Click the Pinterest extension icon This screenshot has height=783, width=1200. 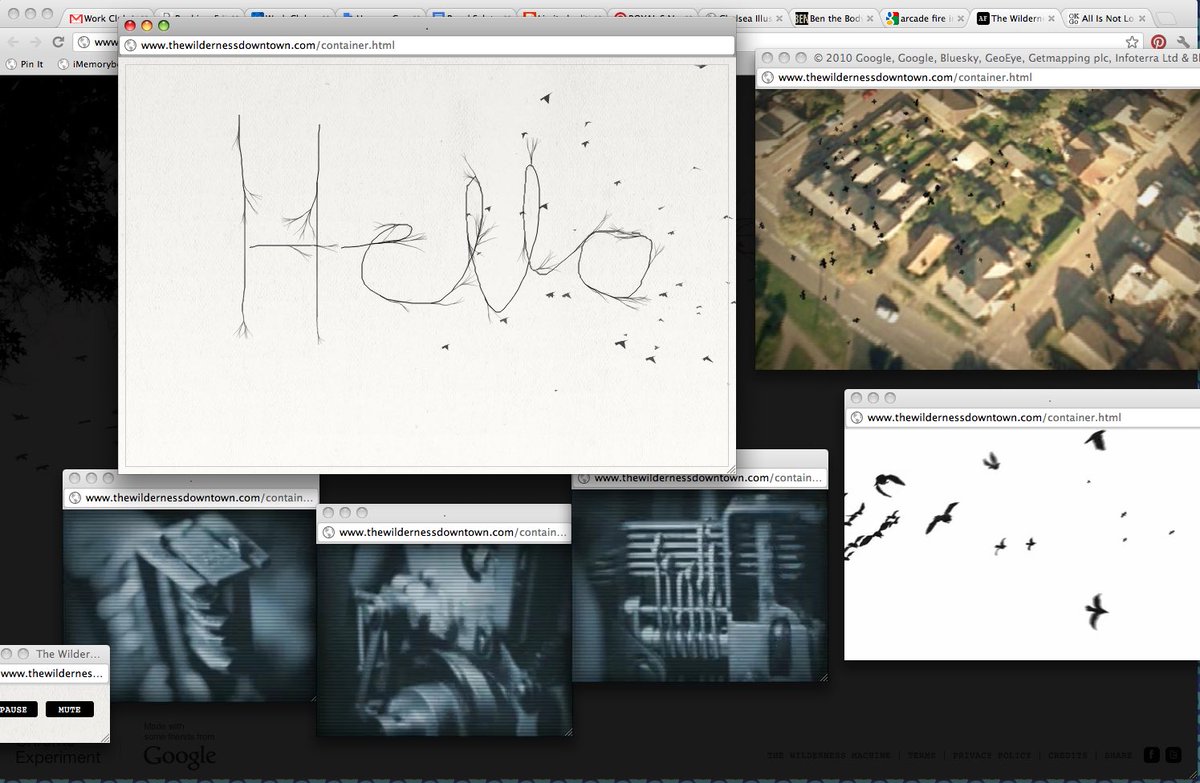click(1158, 42)
